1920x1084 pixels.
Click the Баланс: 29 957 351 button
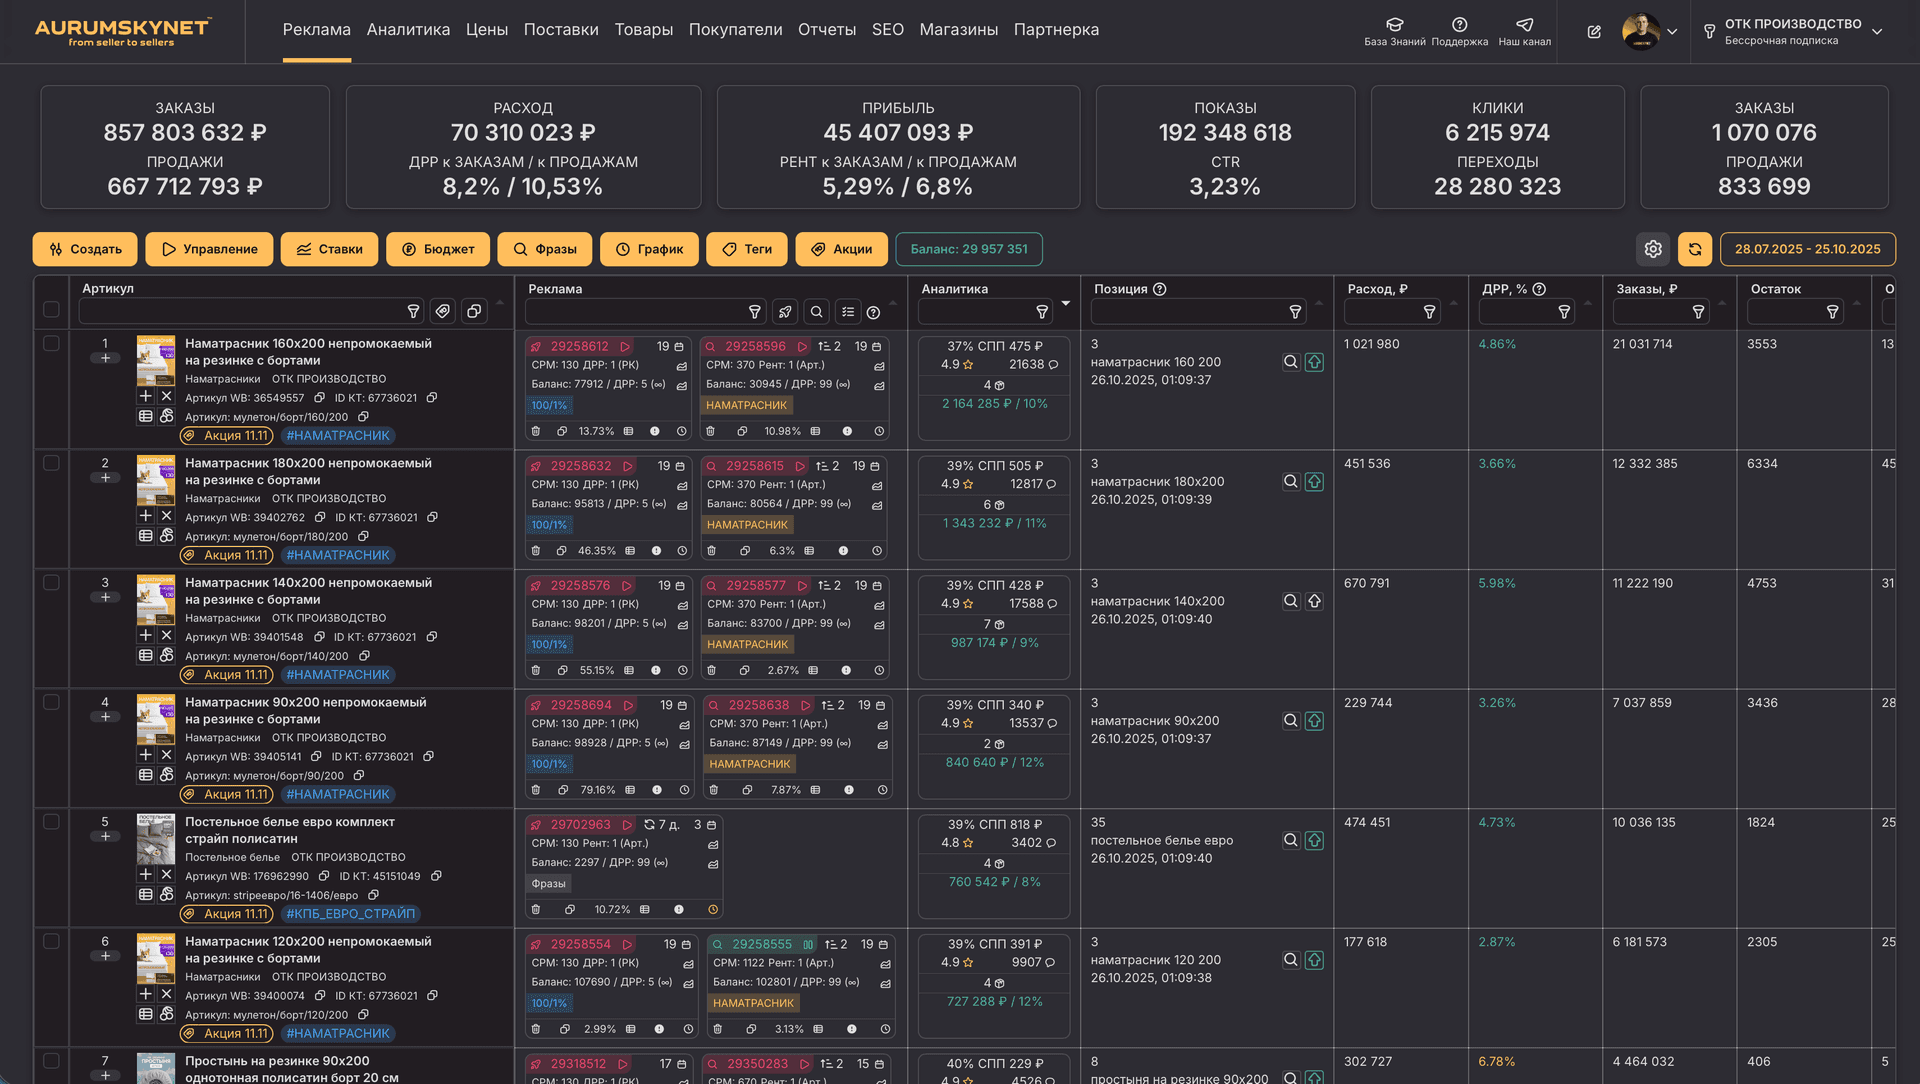pyautogui.click(x=969, y=249)
